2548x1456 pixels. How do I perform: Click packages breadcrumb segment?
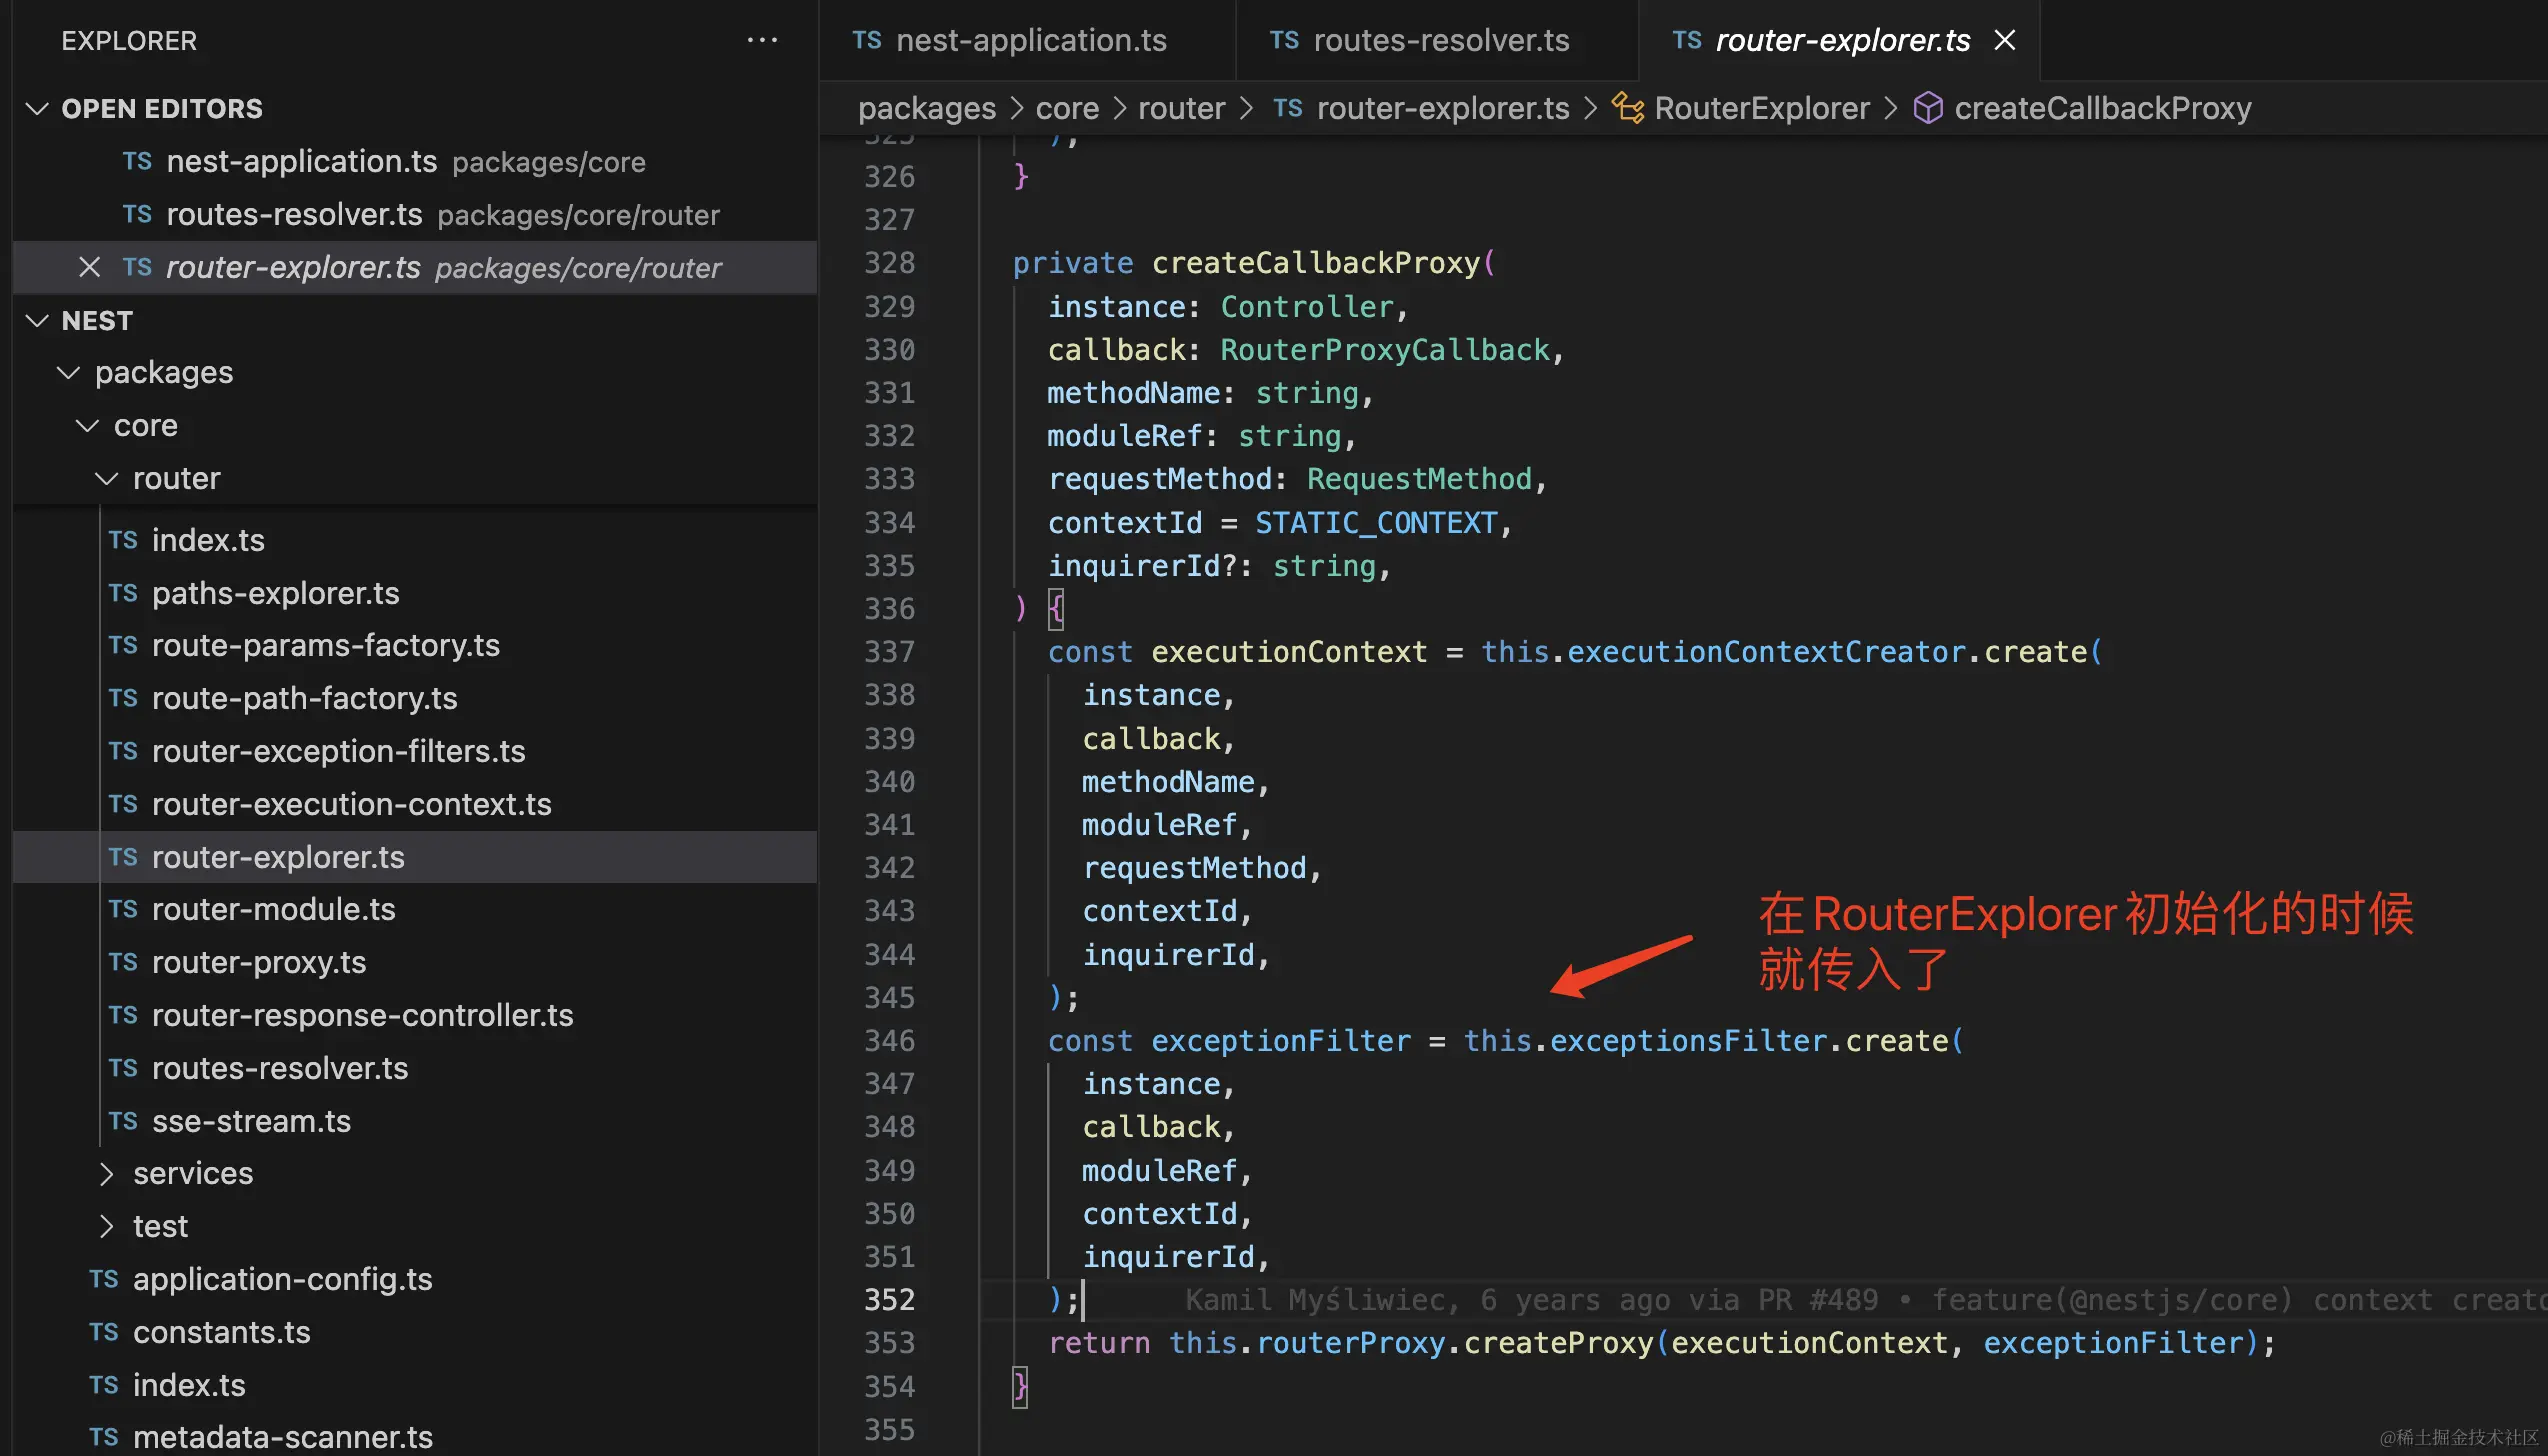coord(927,108)
